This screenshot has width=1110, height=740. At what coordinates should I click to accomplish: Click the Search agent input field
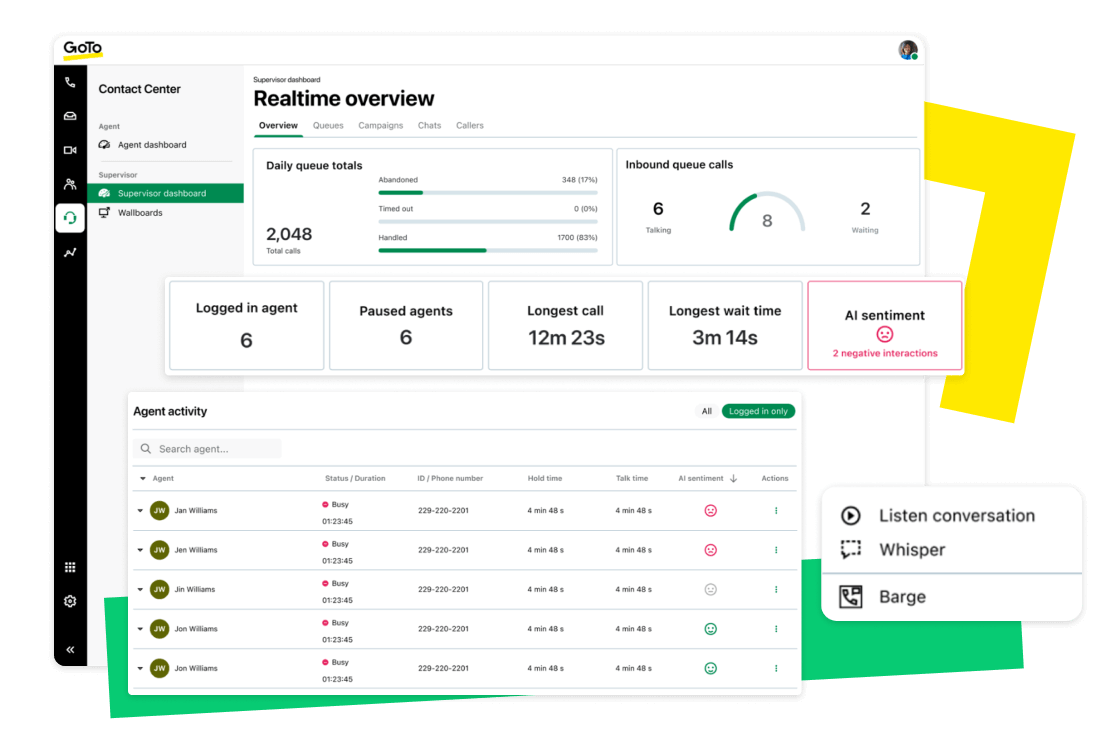(x=207, y=448)
